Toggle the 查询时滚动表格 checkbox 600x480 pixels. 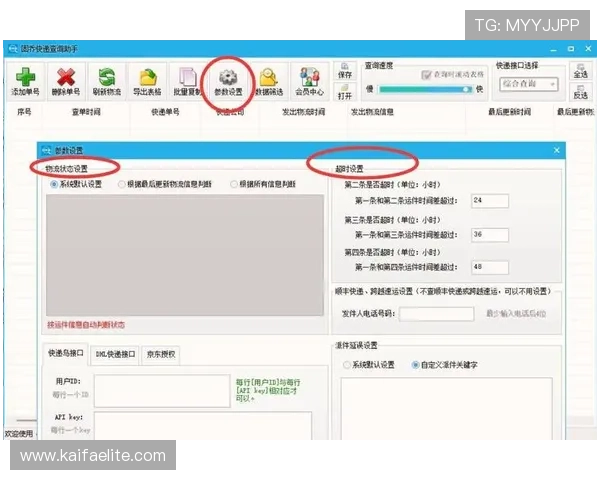426,75
